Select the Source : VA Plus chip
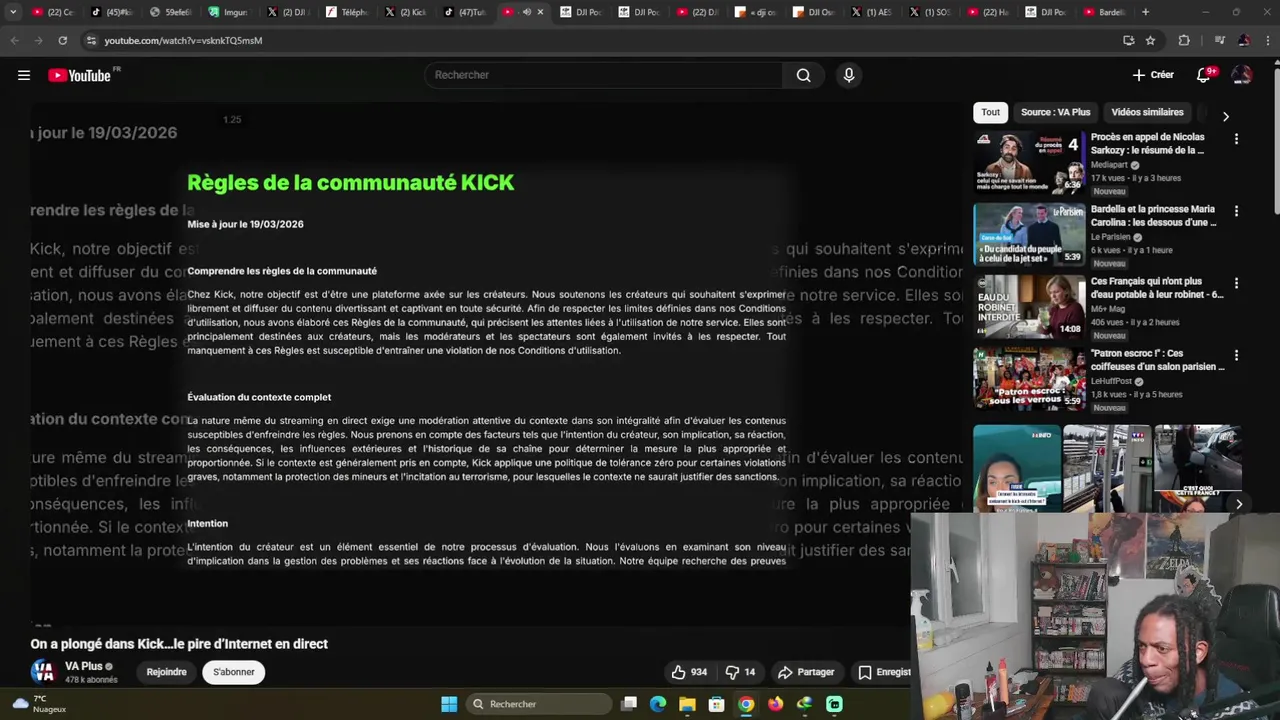Screen dimensions: 1280x720 (1055, 112)
